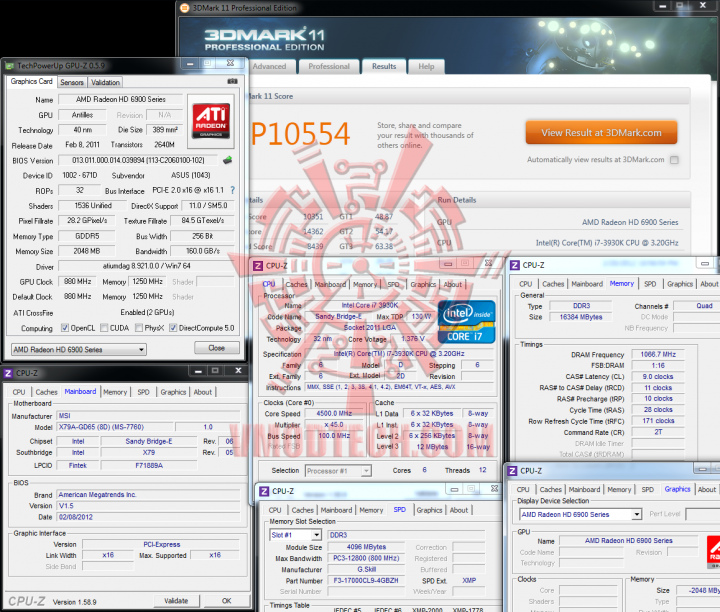
Task: Click the Z icon of the CPU-Z Memory window
Action: [x=515, y=265]
